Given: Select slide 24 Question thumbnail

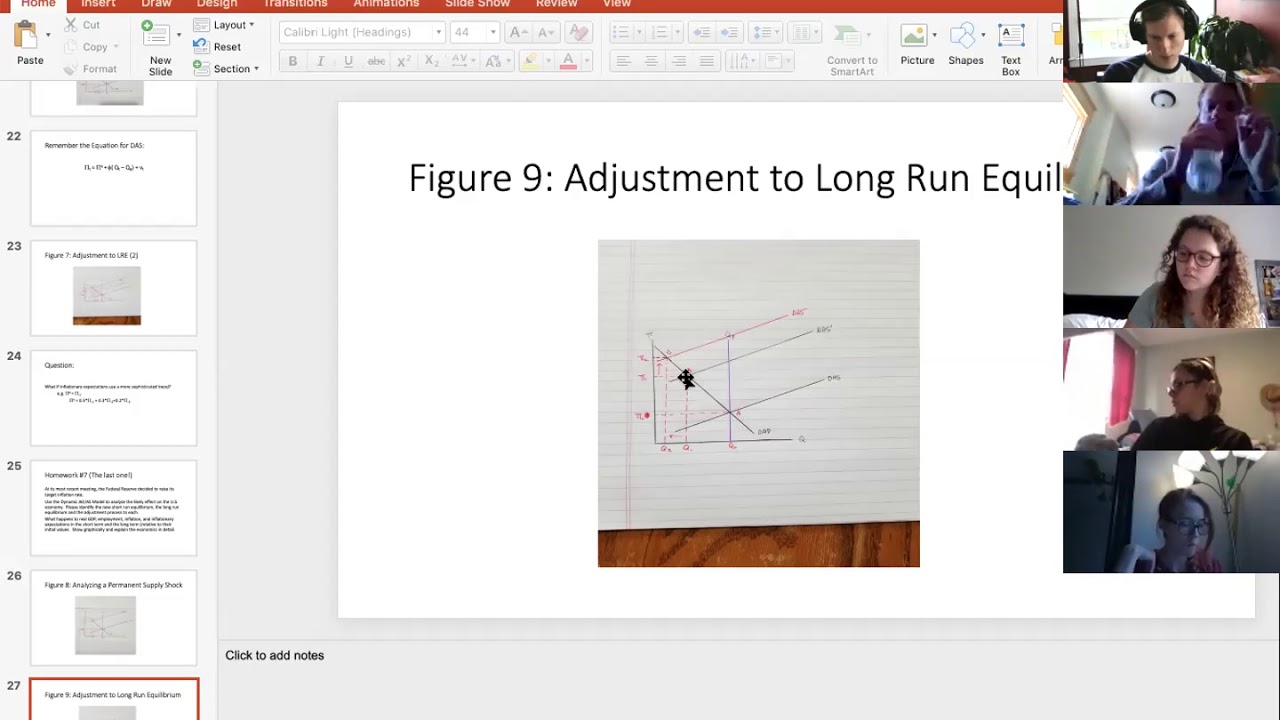Looking at the screenshot, I should click(114, 398).
